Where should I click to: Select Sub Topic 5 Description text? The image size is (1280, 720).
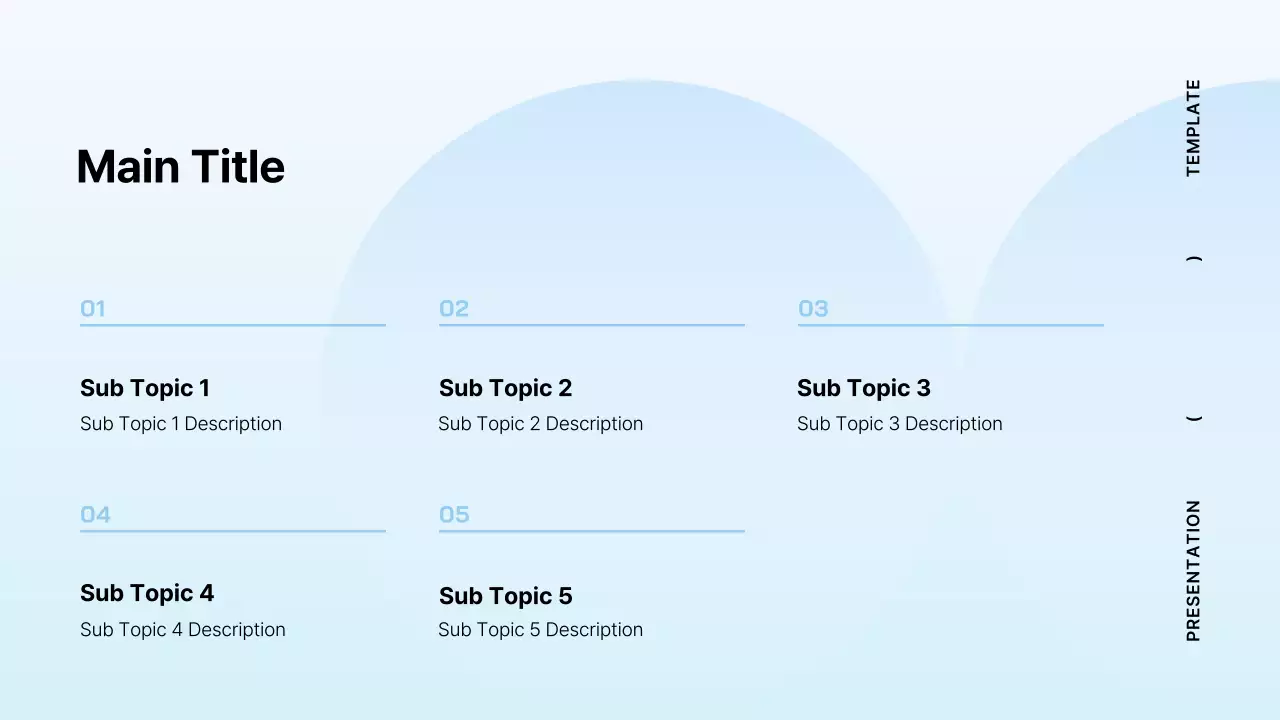pos(540,630)
